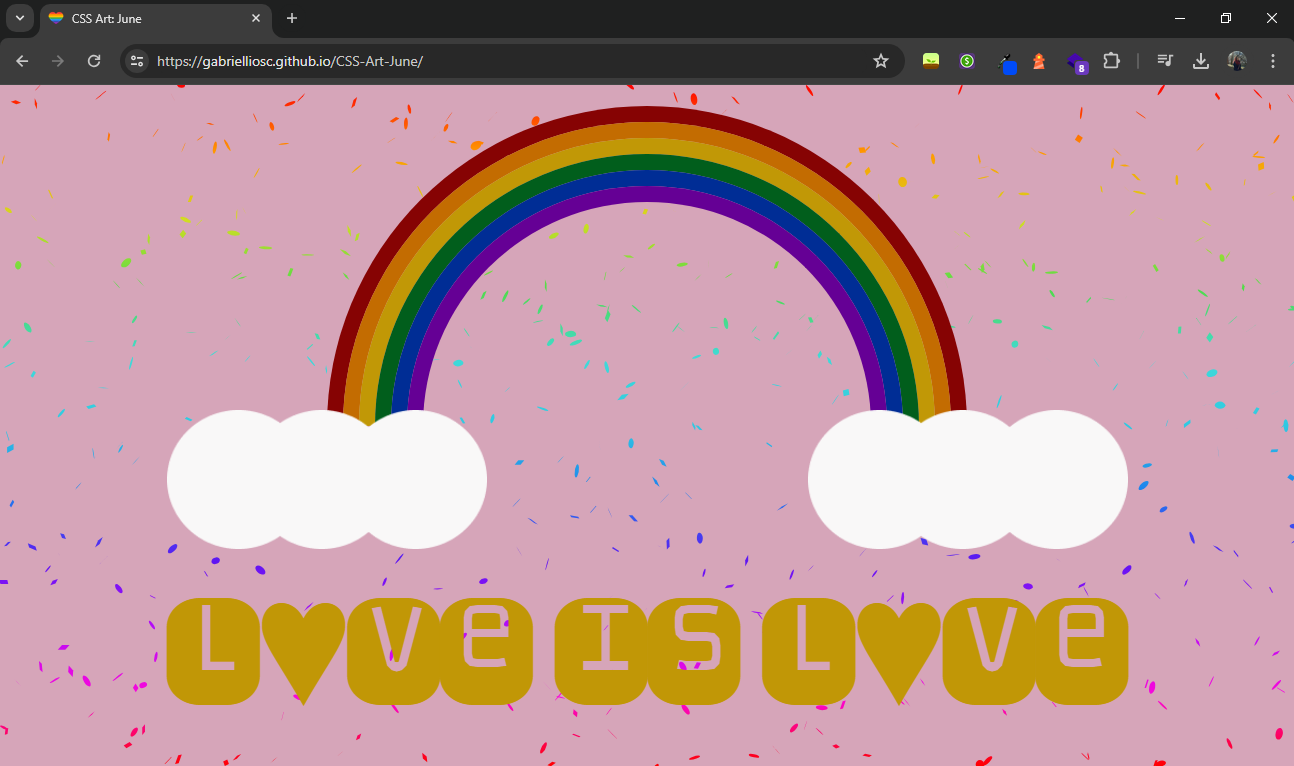Screen dimensions: 1294x766
Task: Click the forward navigation arrow
Action: point(58,61)
